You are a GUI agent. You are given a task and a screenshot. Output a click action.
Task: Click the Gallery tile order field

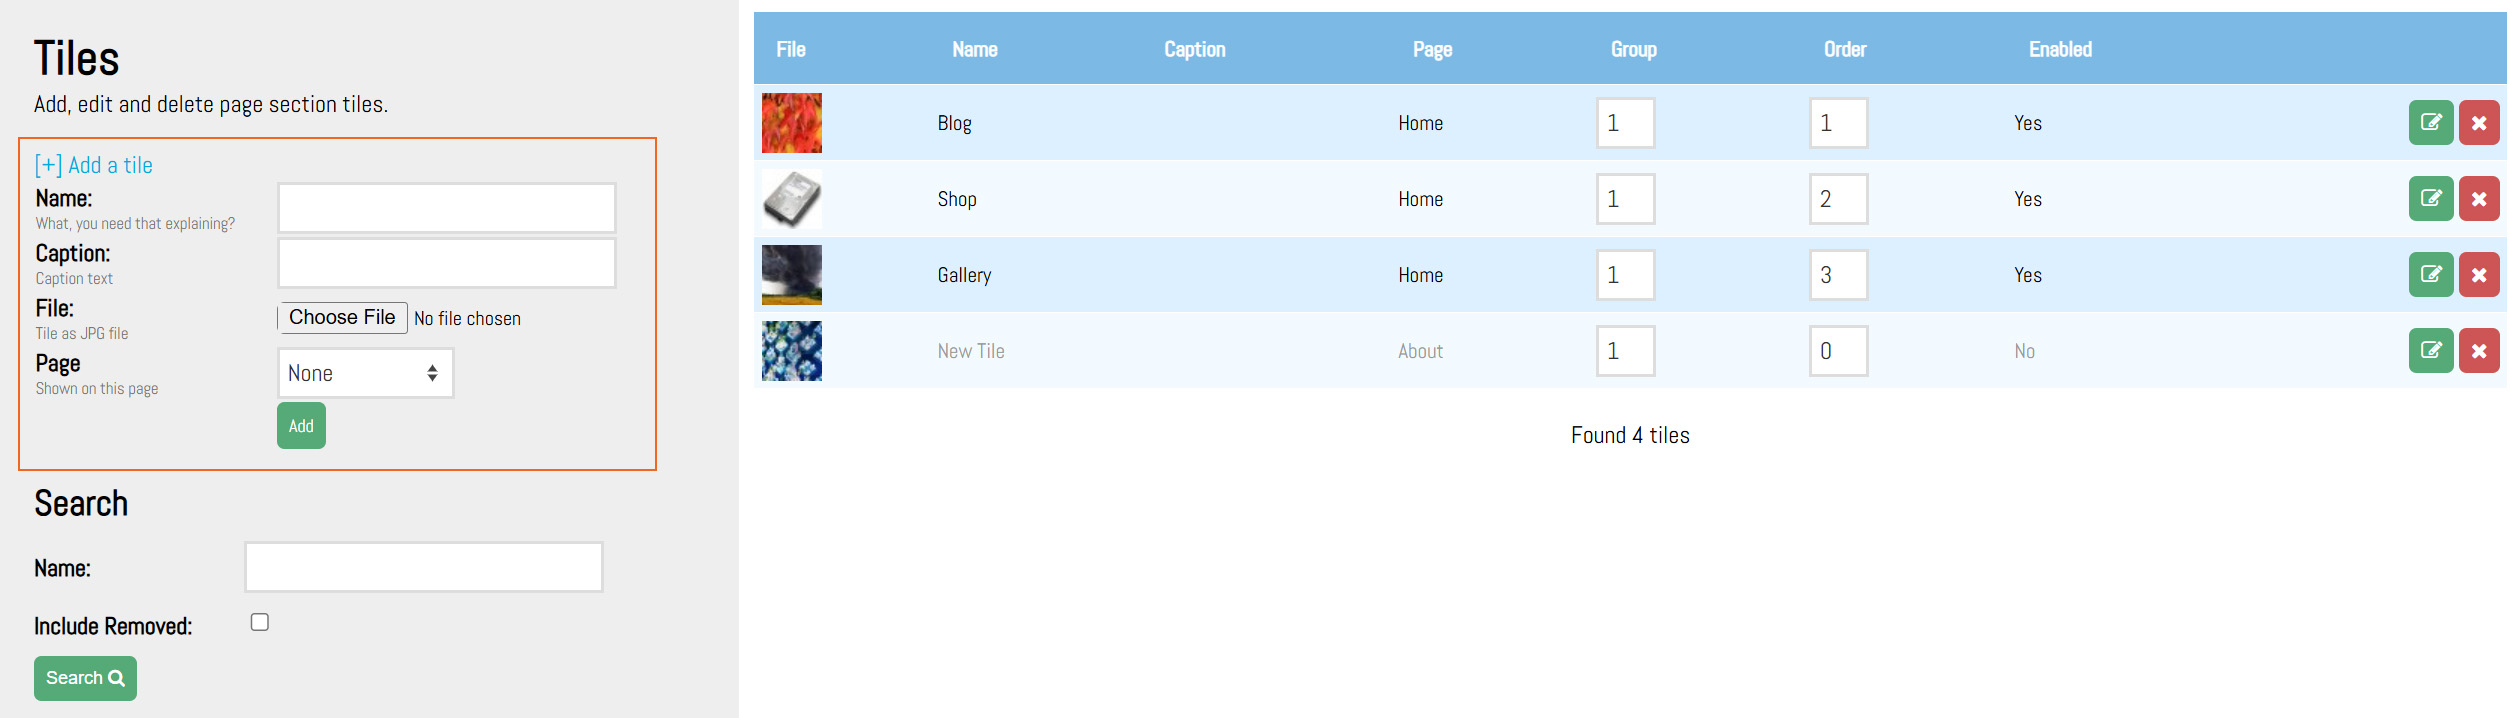[1837, 275]
